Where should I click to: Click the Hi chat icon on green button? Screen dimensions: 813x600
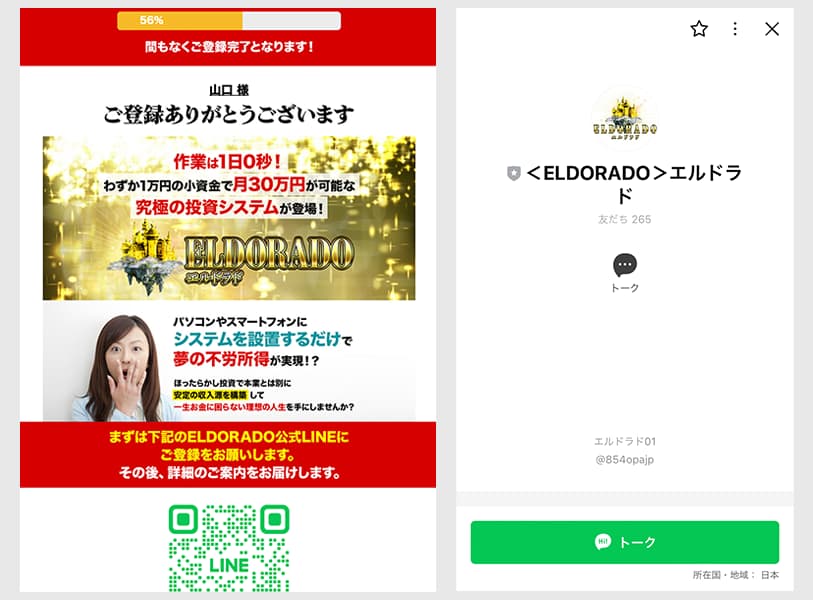602,542
